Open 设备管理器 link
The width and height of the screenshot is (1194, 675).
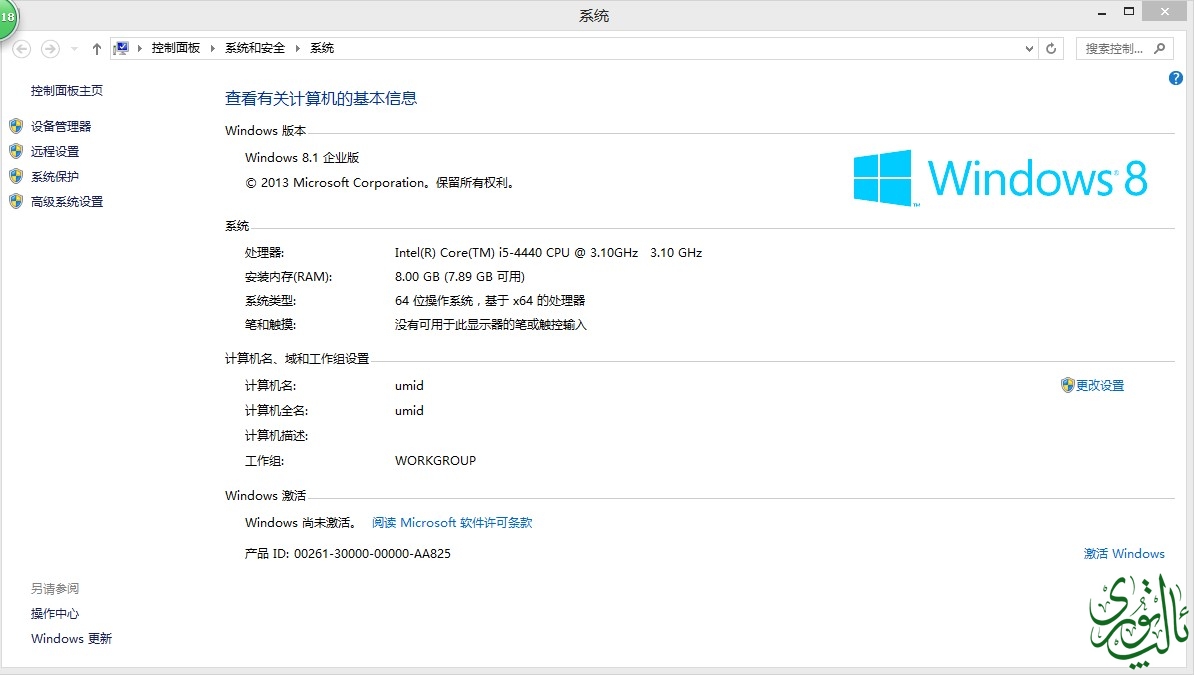(x=61, y=126)
